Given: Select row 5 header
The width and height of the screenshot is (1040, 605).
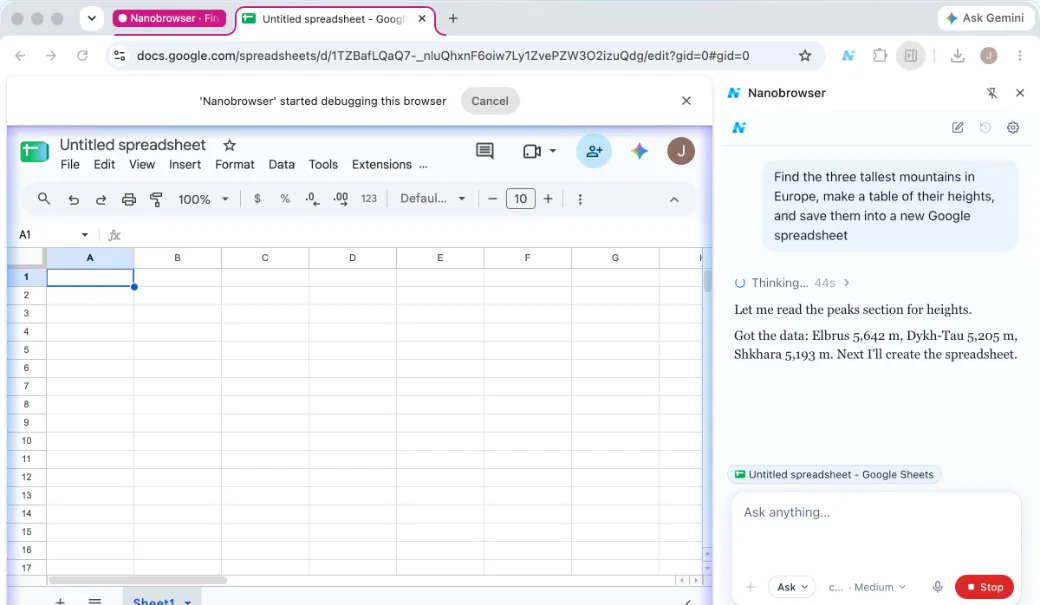Looking at the screenshot, I should 27,350.
